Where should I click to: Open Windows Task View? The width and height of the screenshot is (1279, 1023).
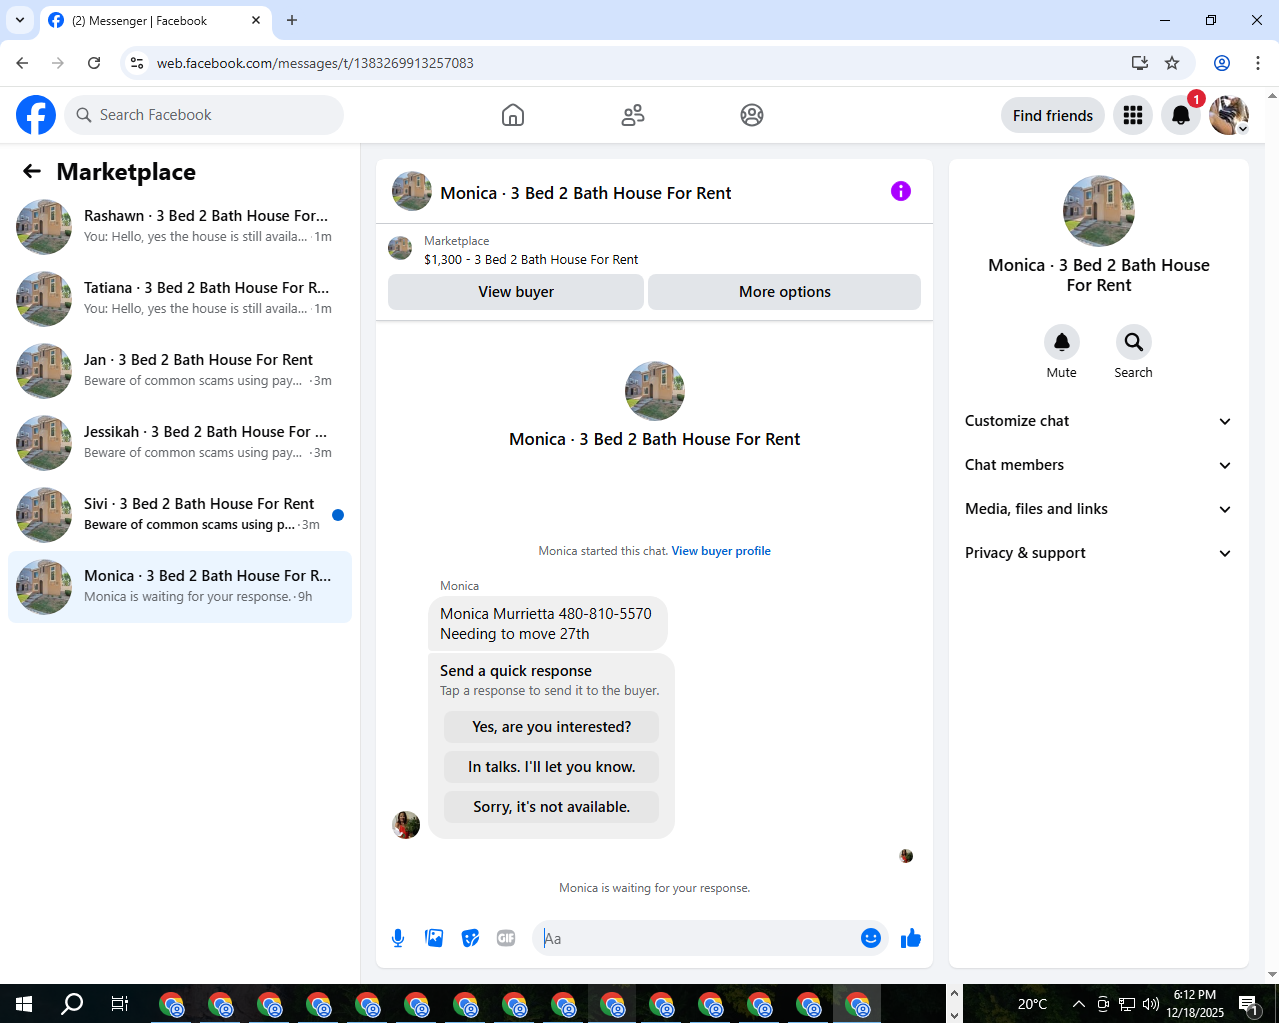120,1003
